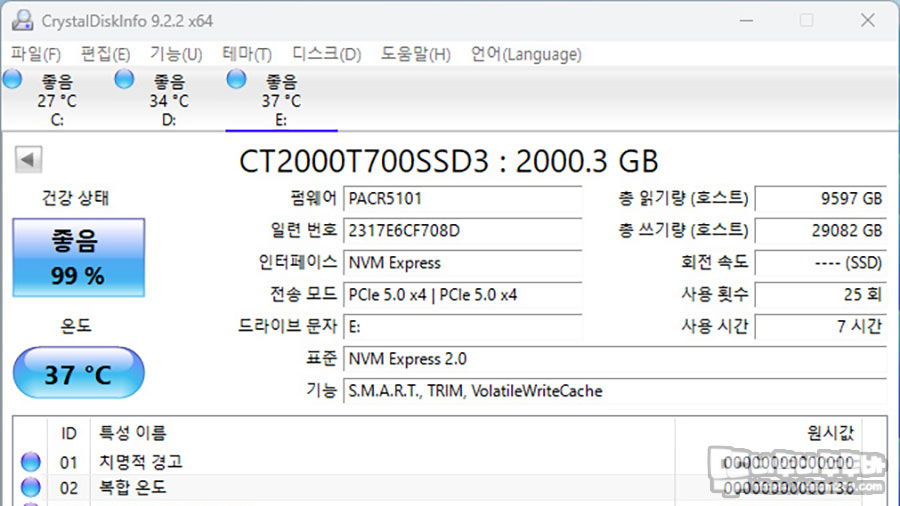This screenshot has width=900, height=506.
Task: Click the blue status orb for drive E:
Action: [x=236, y=79]
